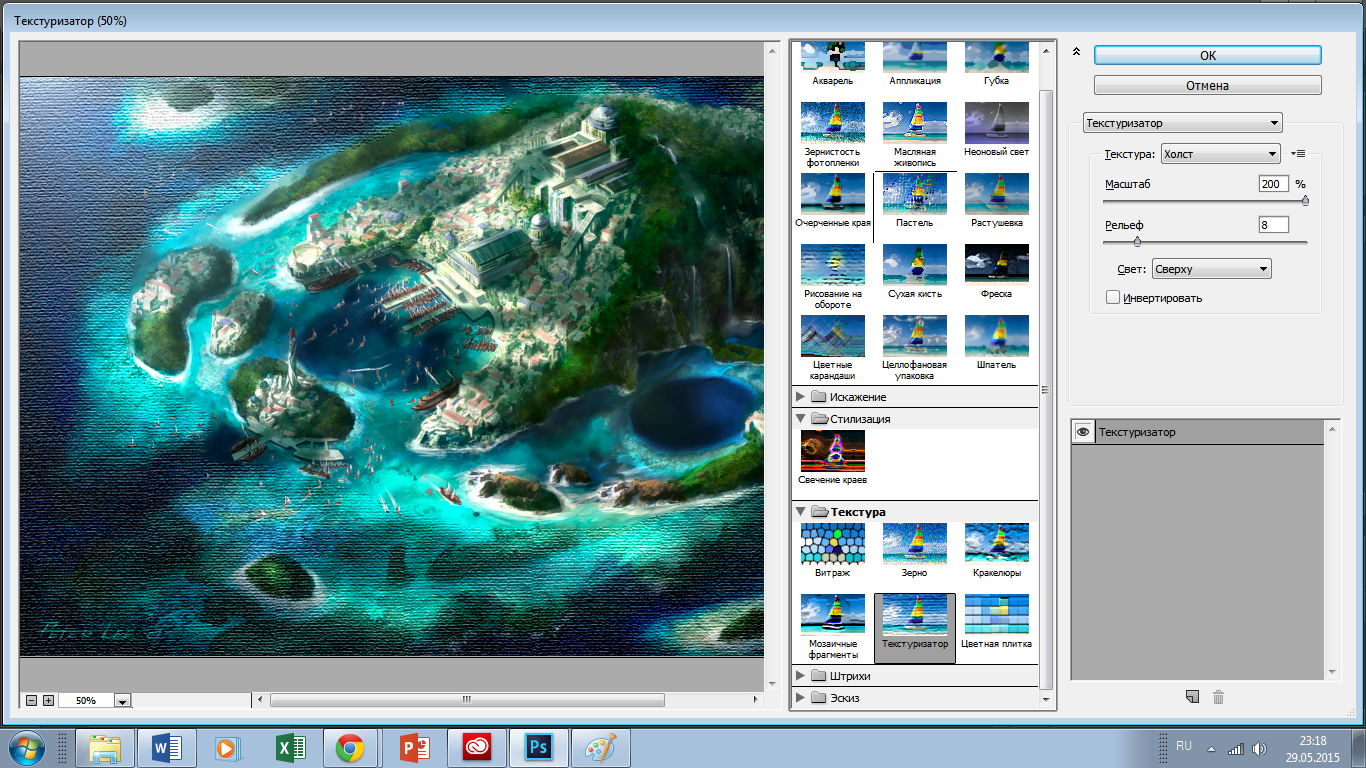This screenshot has width=1366, height=768.
Task: Create a new effect layer
Action: (1192, 697)
